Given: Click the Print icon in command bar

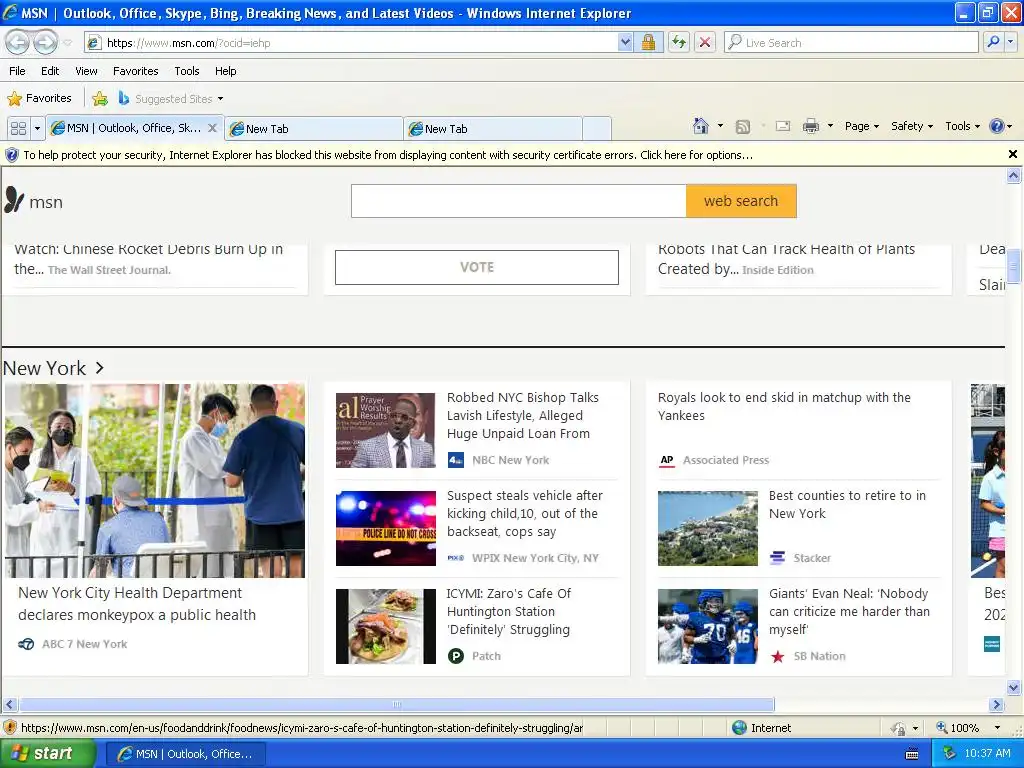Looking at the screenshot, I should coord(810,126).
